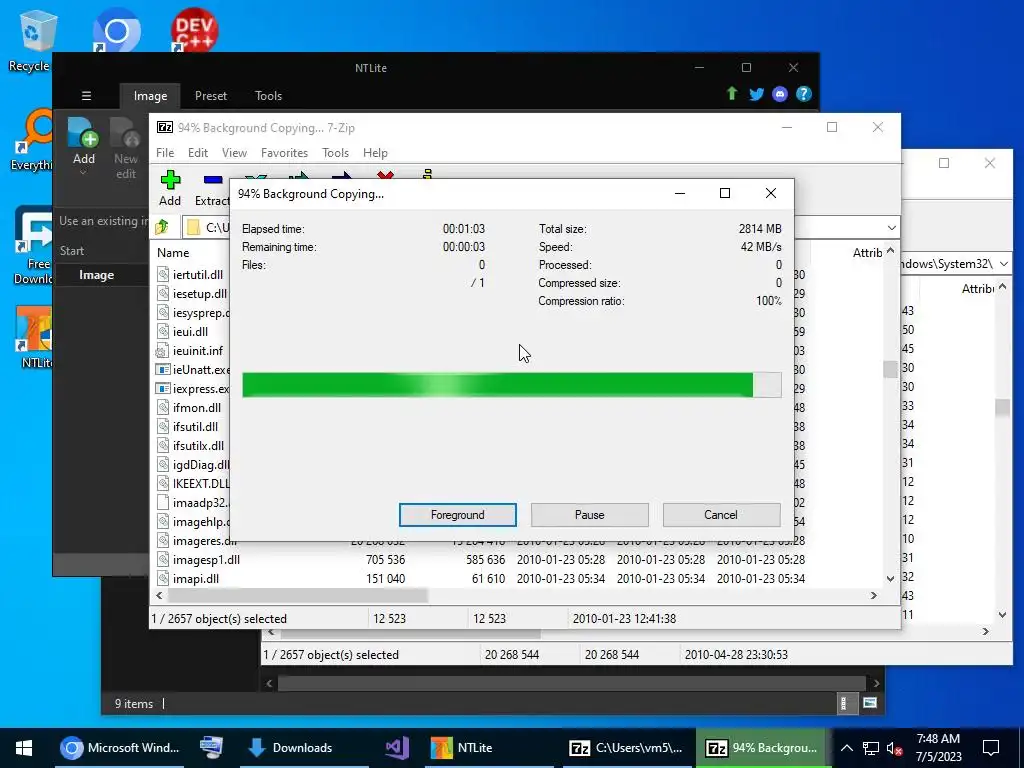Screen dimensions: 1024x768
Task: Select the file ieui.dll
Action: (x=190, y=332)
